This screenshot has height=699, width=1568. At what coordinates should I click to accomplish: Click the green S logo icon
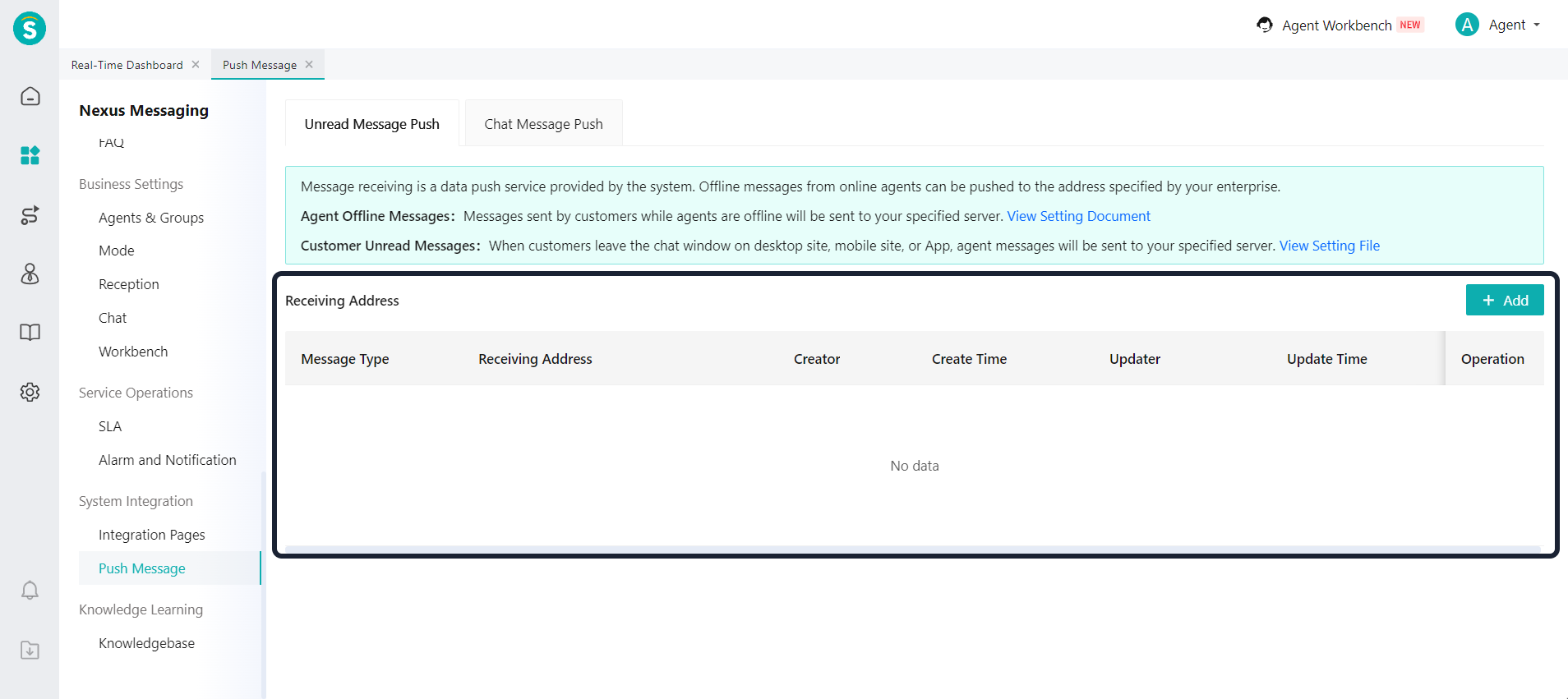(30, 28)
